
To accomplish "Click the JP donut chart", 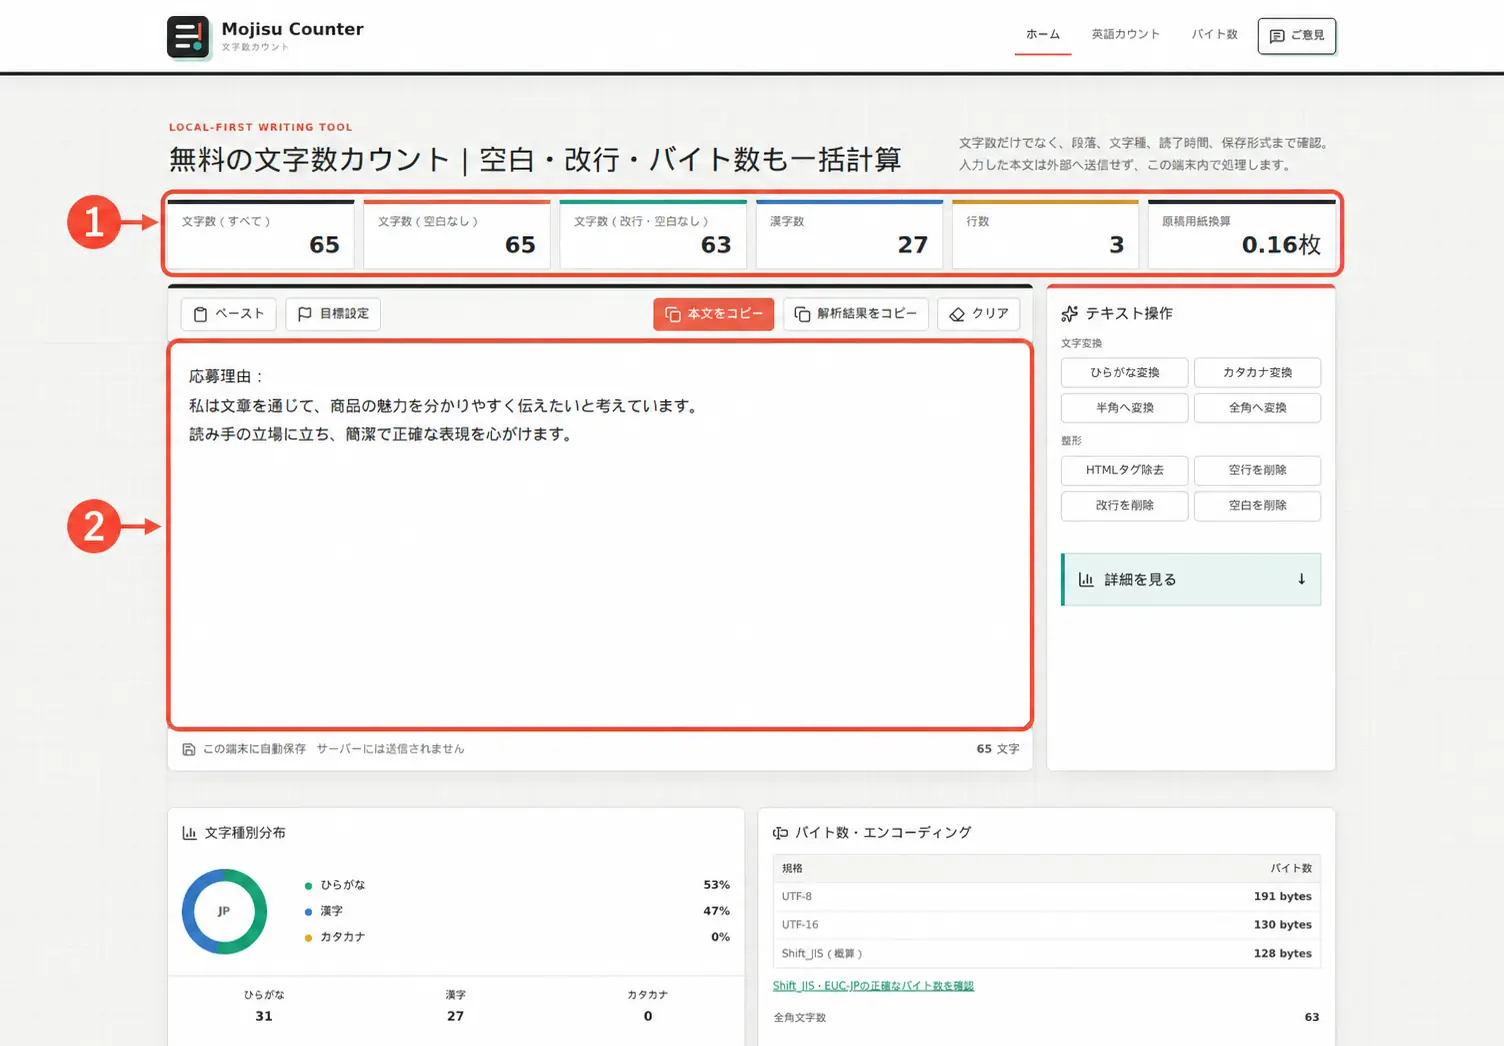I will [224, 911].
